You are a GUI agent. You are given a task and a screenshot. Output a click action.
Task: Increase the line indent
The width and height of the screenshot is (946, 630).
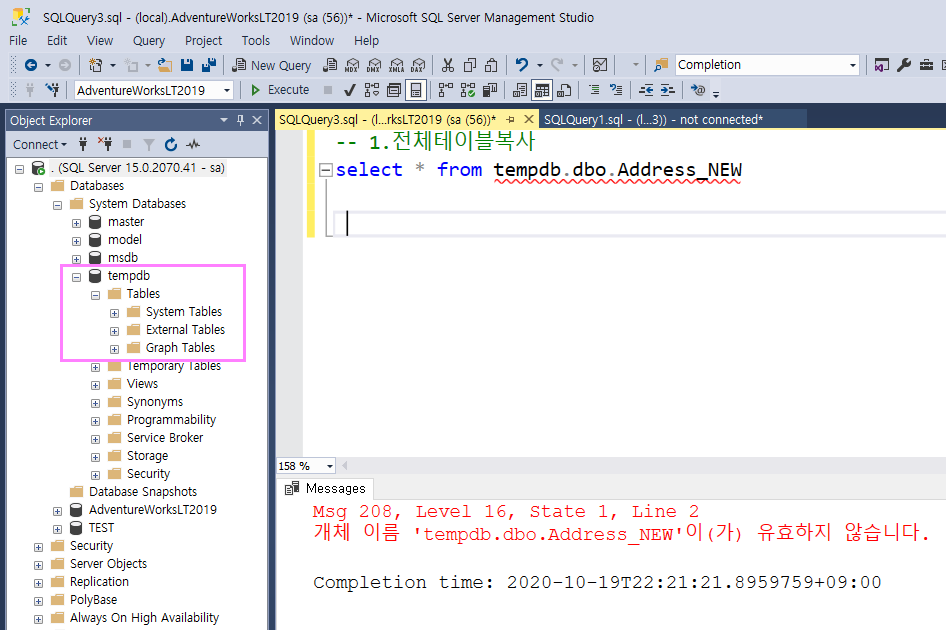click(668, 91)
